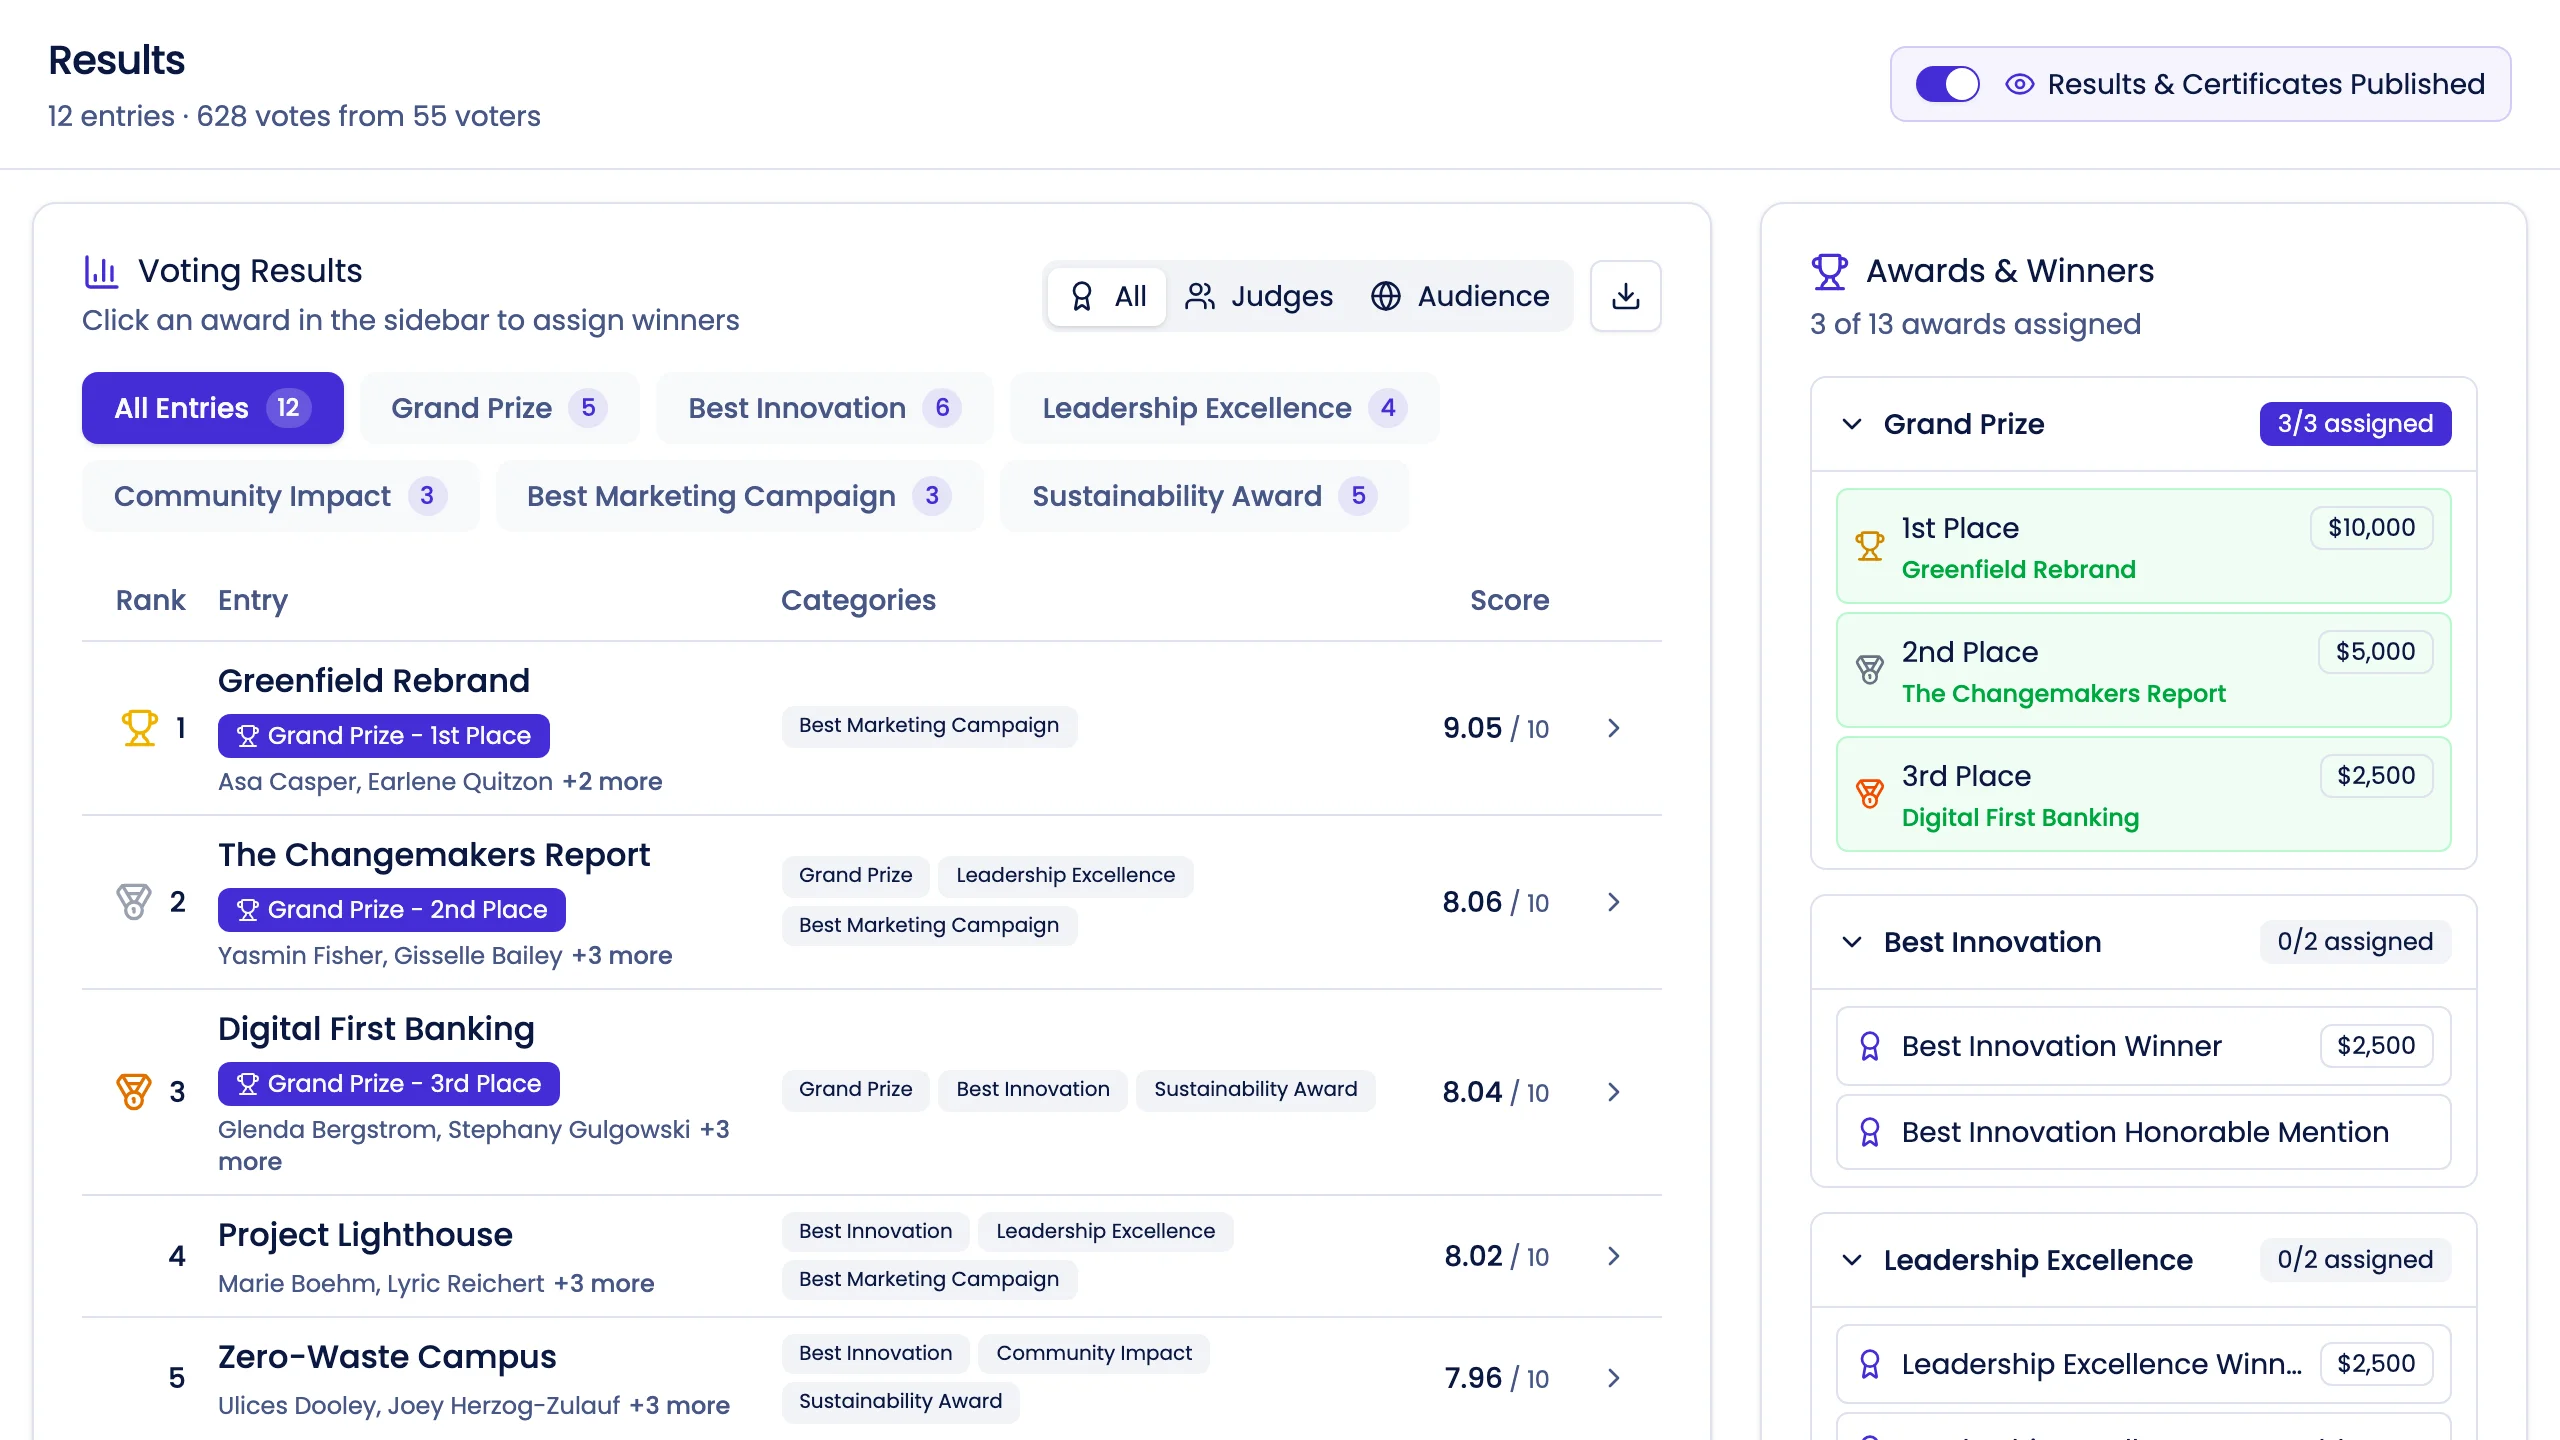The width and height of the screenshot is (2560, 1440).
Task: Collapse the Best Innovation awards section
Action: pyautogui.click(x=1851, y=941)
